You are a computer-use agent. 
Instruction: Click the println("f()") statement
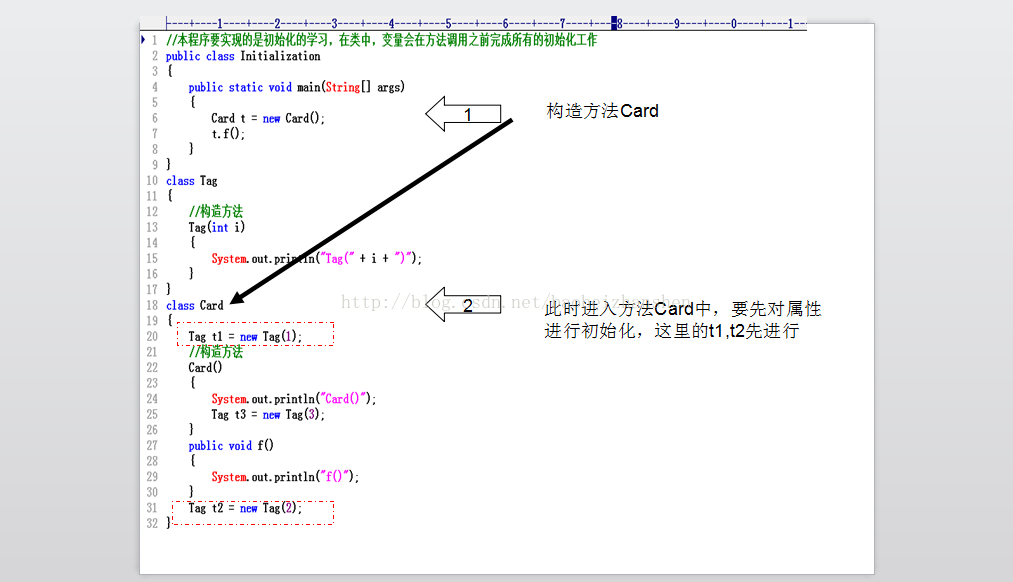(285, 477)
